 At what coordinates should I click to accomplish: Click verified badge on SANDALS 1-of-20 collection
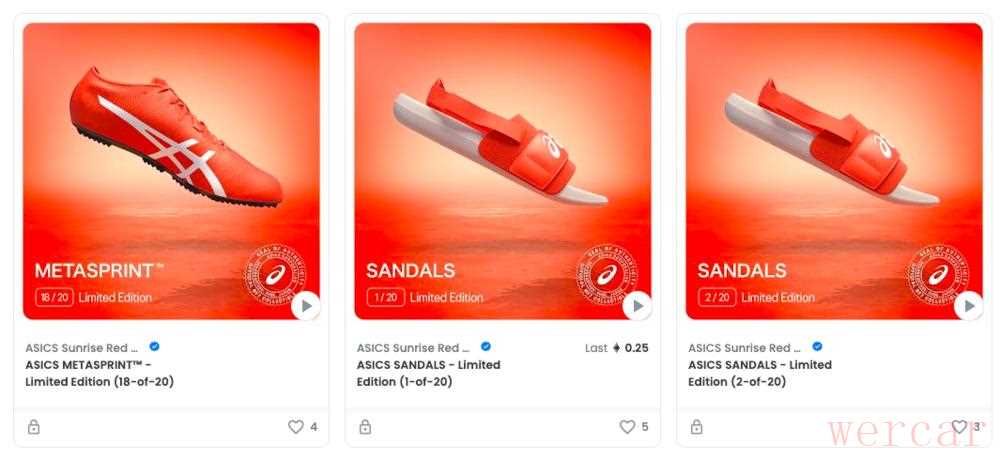point(485,347)
